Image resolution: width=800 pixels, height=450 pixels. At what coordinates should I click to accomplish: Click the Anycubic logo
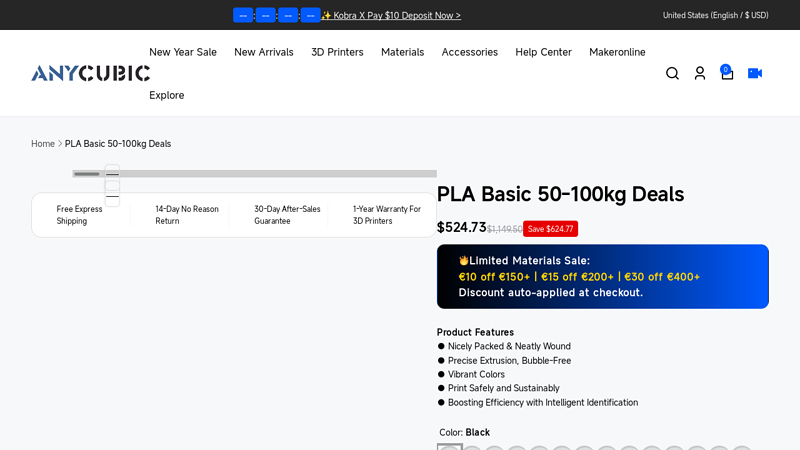point(90,73)
